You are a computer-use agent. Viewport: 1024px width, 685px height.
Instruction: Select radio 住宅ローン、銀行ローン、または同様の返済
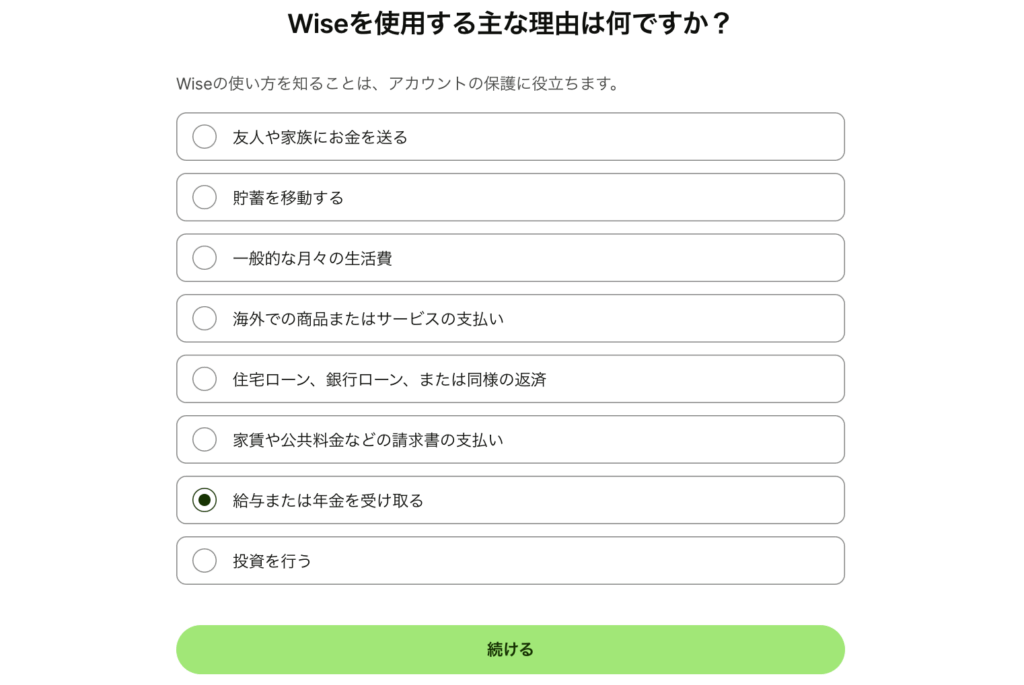[x=204, y=379]
